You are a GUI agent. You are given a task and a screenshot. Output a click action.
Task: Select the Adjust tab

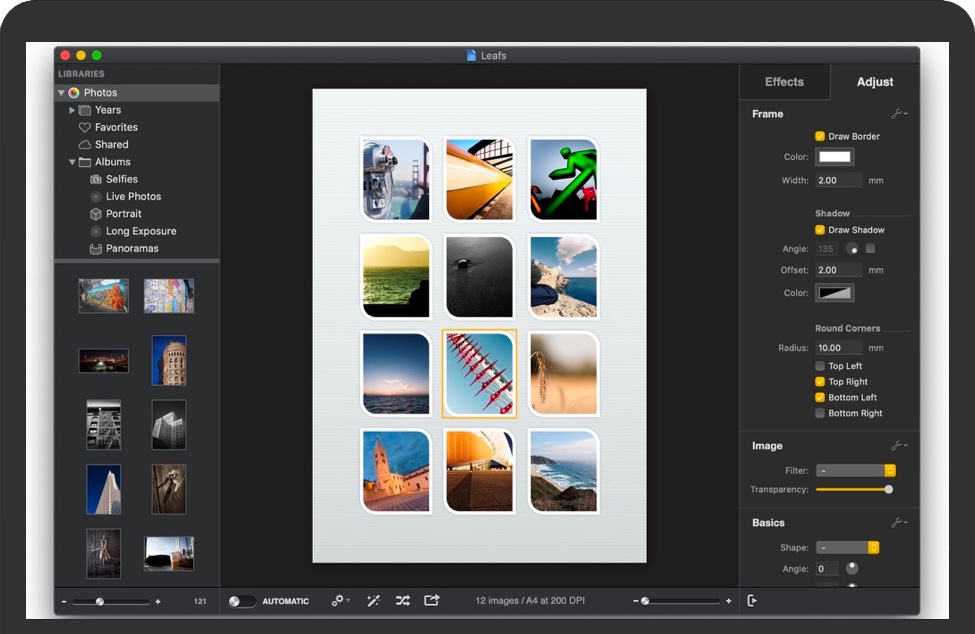click(x=875, y=82)
